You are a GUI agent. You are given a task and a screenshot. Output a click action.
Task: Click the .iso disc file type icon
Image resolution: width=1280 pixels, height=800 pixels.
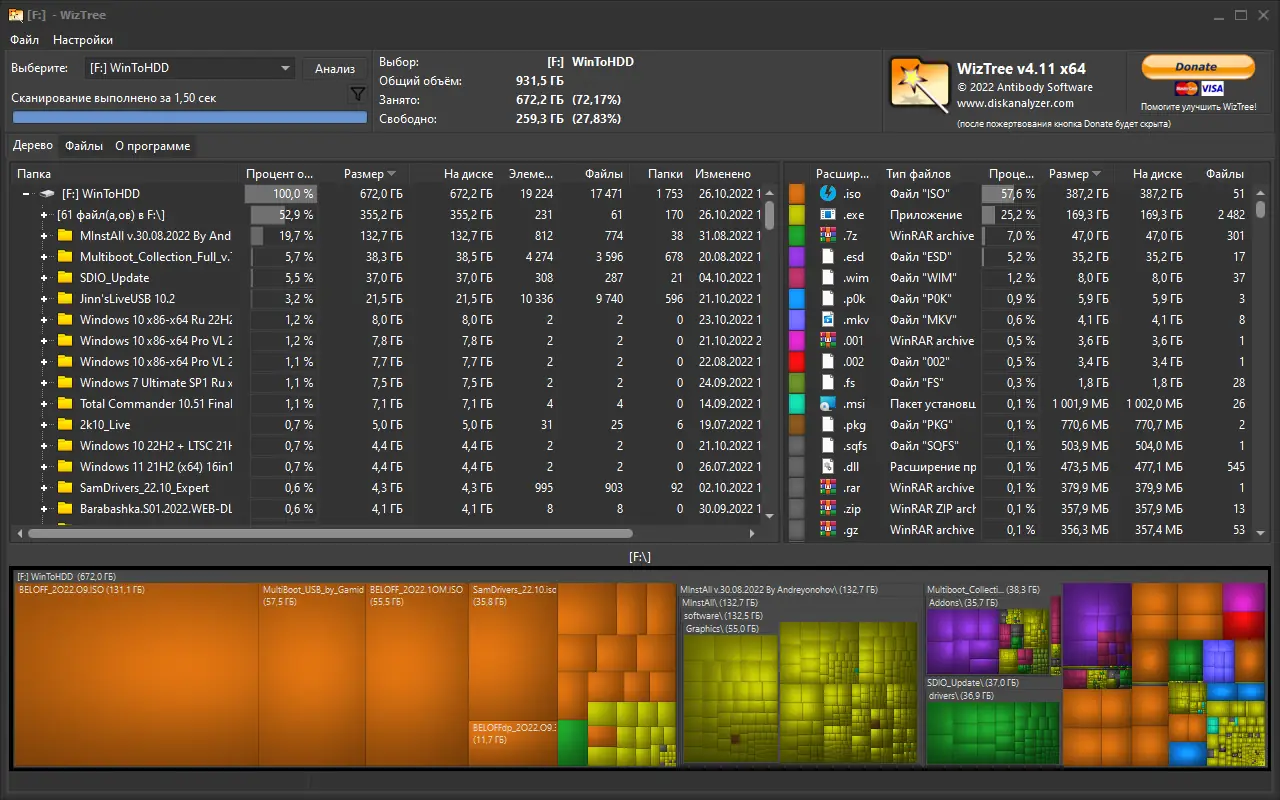coord(827,194)
